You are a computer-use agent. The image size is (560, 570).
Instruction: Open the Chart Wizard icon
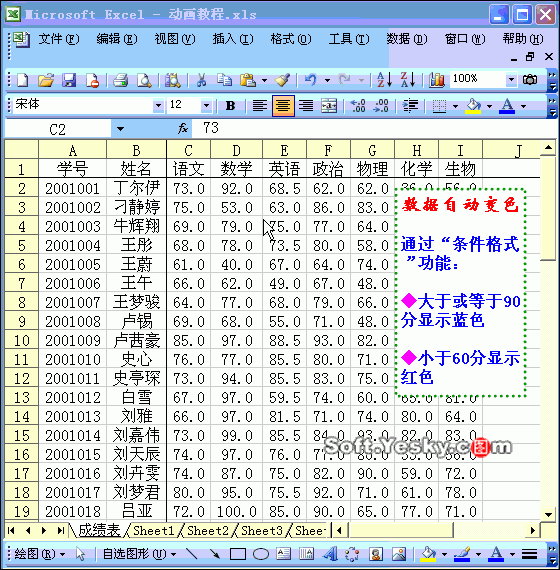tap(437, 80)
